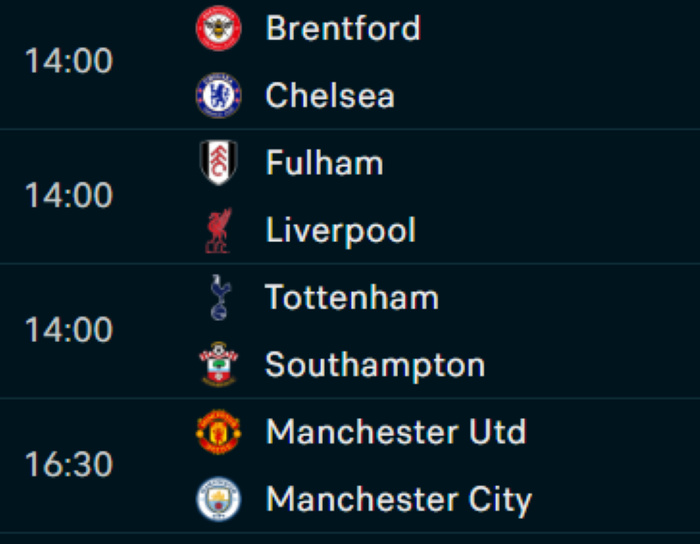Screen dimensions: 700x544
Task: Click the Southampton team name
Action: [375, 365]
